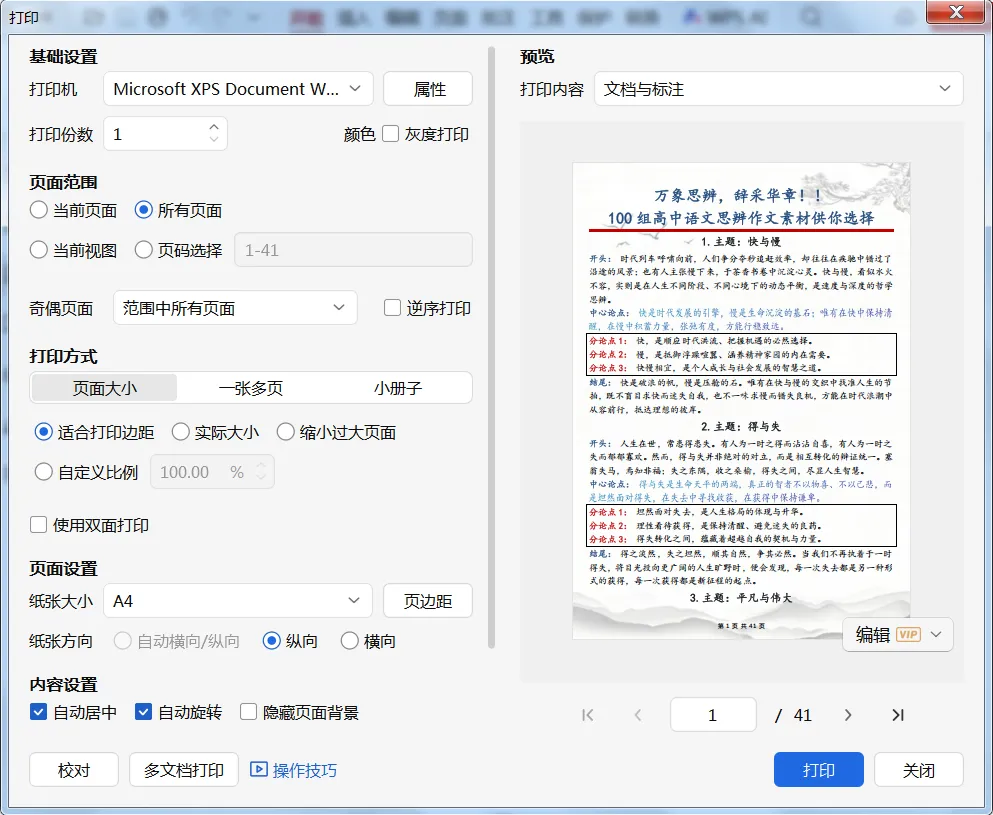This screenshot has width=993, height=815.
Task: Decrease the print copies count
Action: [x=214, y=139]
